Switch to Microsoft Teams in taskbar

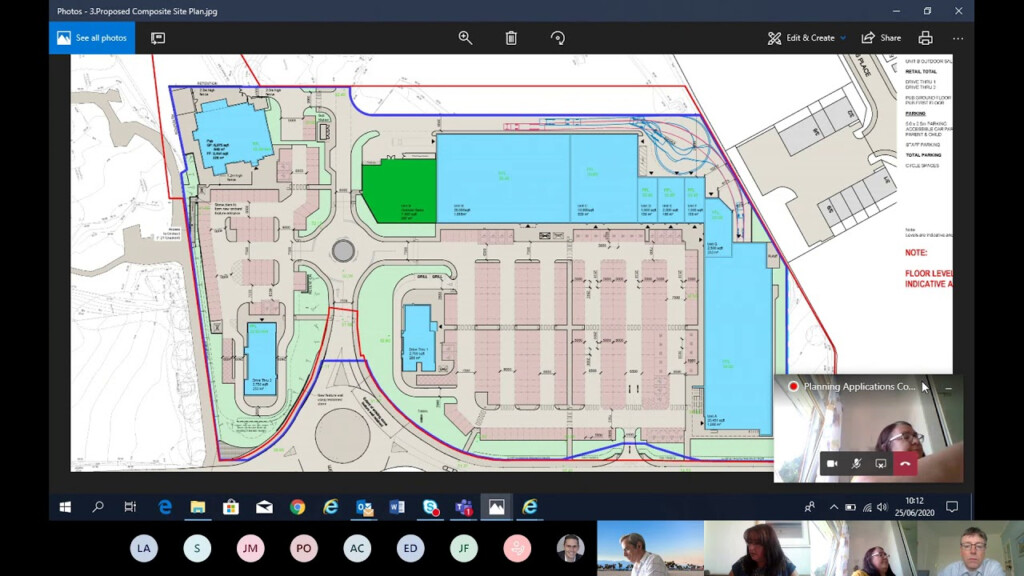[464, 507]
